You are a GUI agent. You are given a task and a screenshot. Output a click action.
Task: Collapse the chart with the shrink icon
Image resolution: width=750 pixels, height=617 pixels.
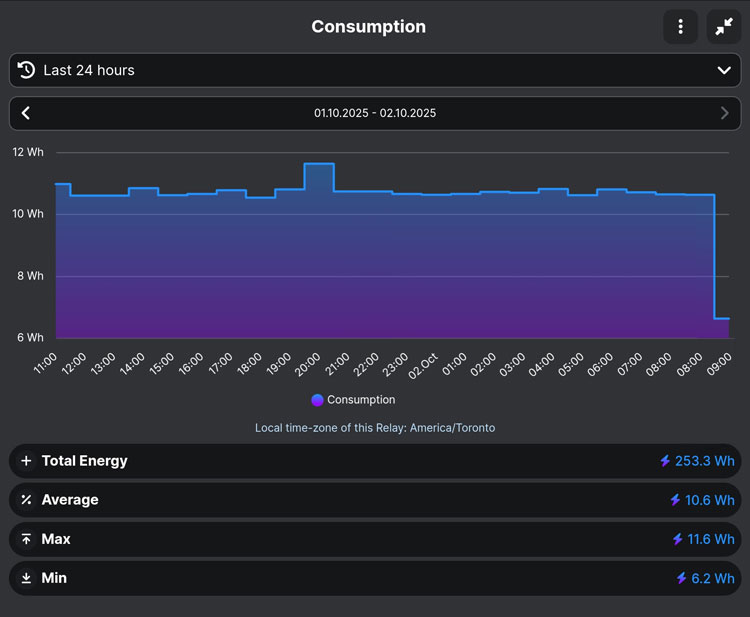click(723, 27)
